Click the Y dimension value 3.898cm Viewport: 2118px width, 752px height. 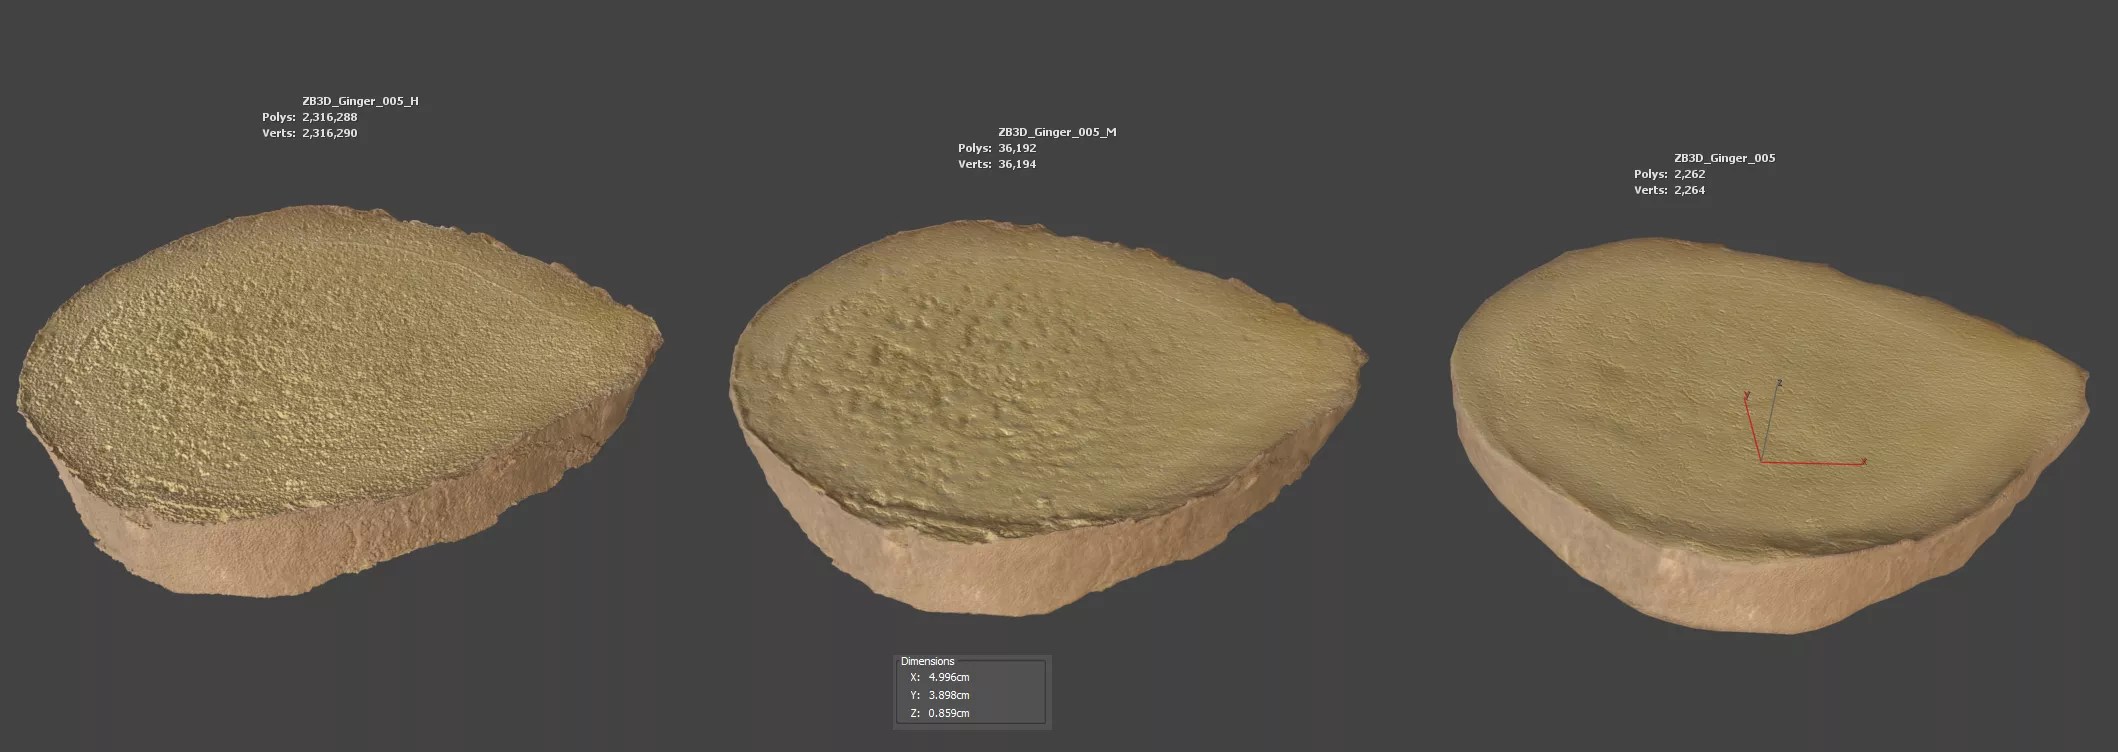click(x=948, y=695)
